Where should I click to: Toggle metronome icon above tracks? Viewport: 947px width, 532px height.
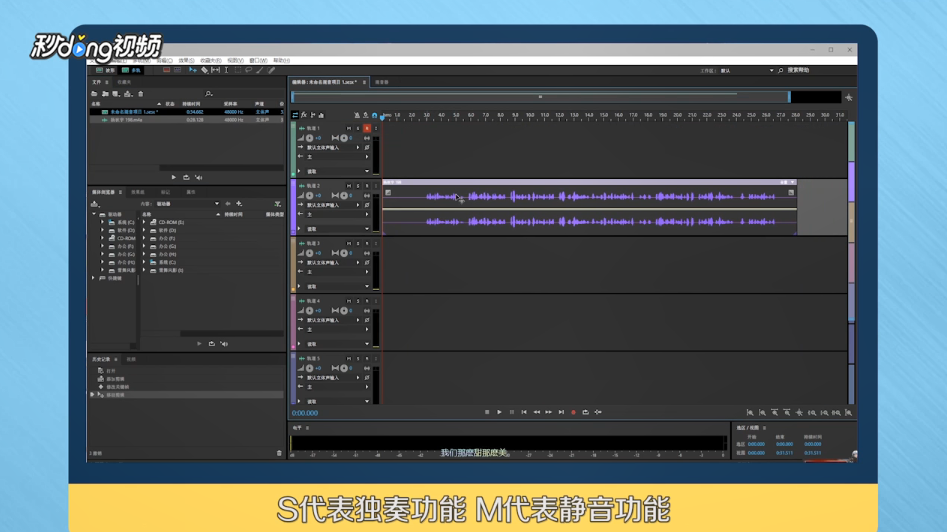357,115
